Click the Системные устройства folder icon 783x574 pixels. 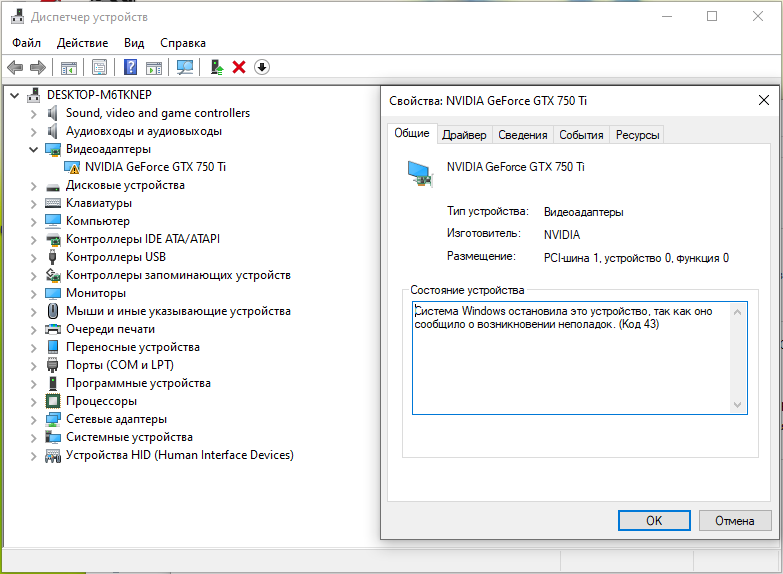(52, 437)
